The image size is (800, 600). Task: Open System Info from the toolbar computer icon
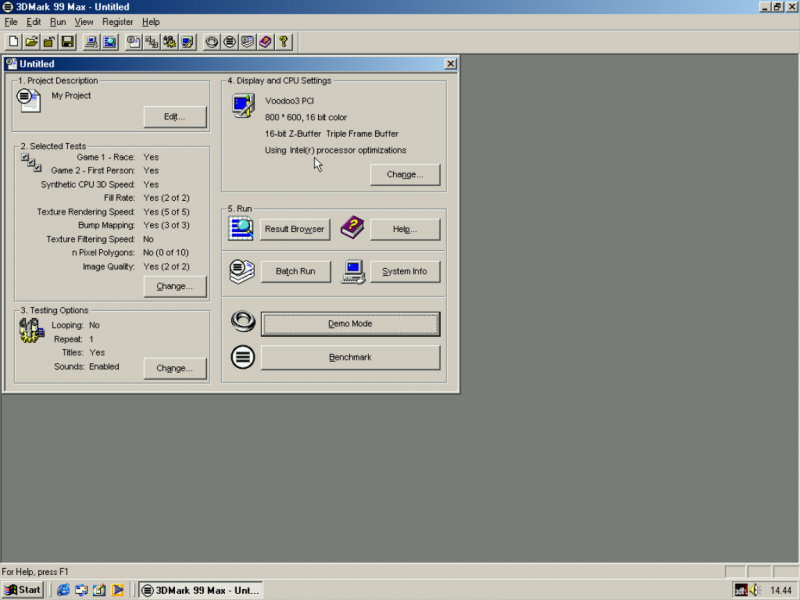[92, 42]
